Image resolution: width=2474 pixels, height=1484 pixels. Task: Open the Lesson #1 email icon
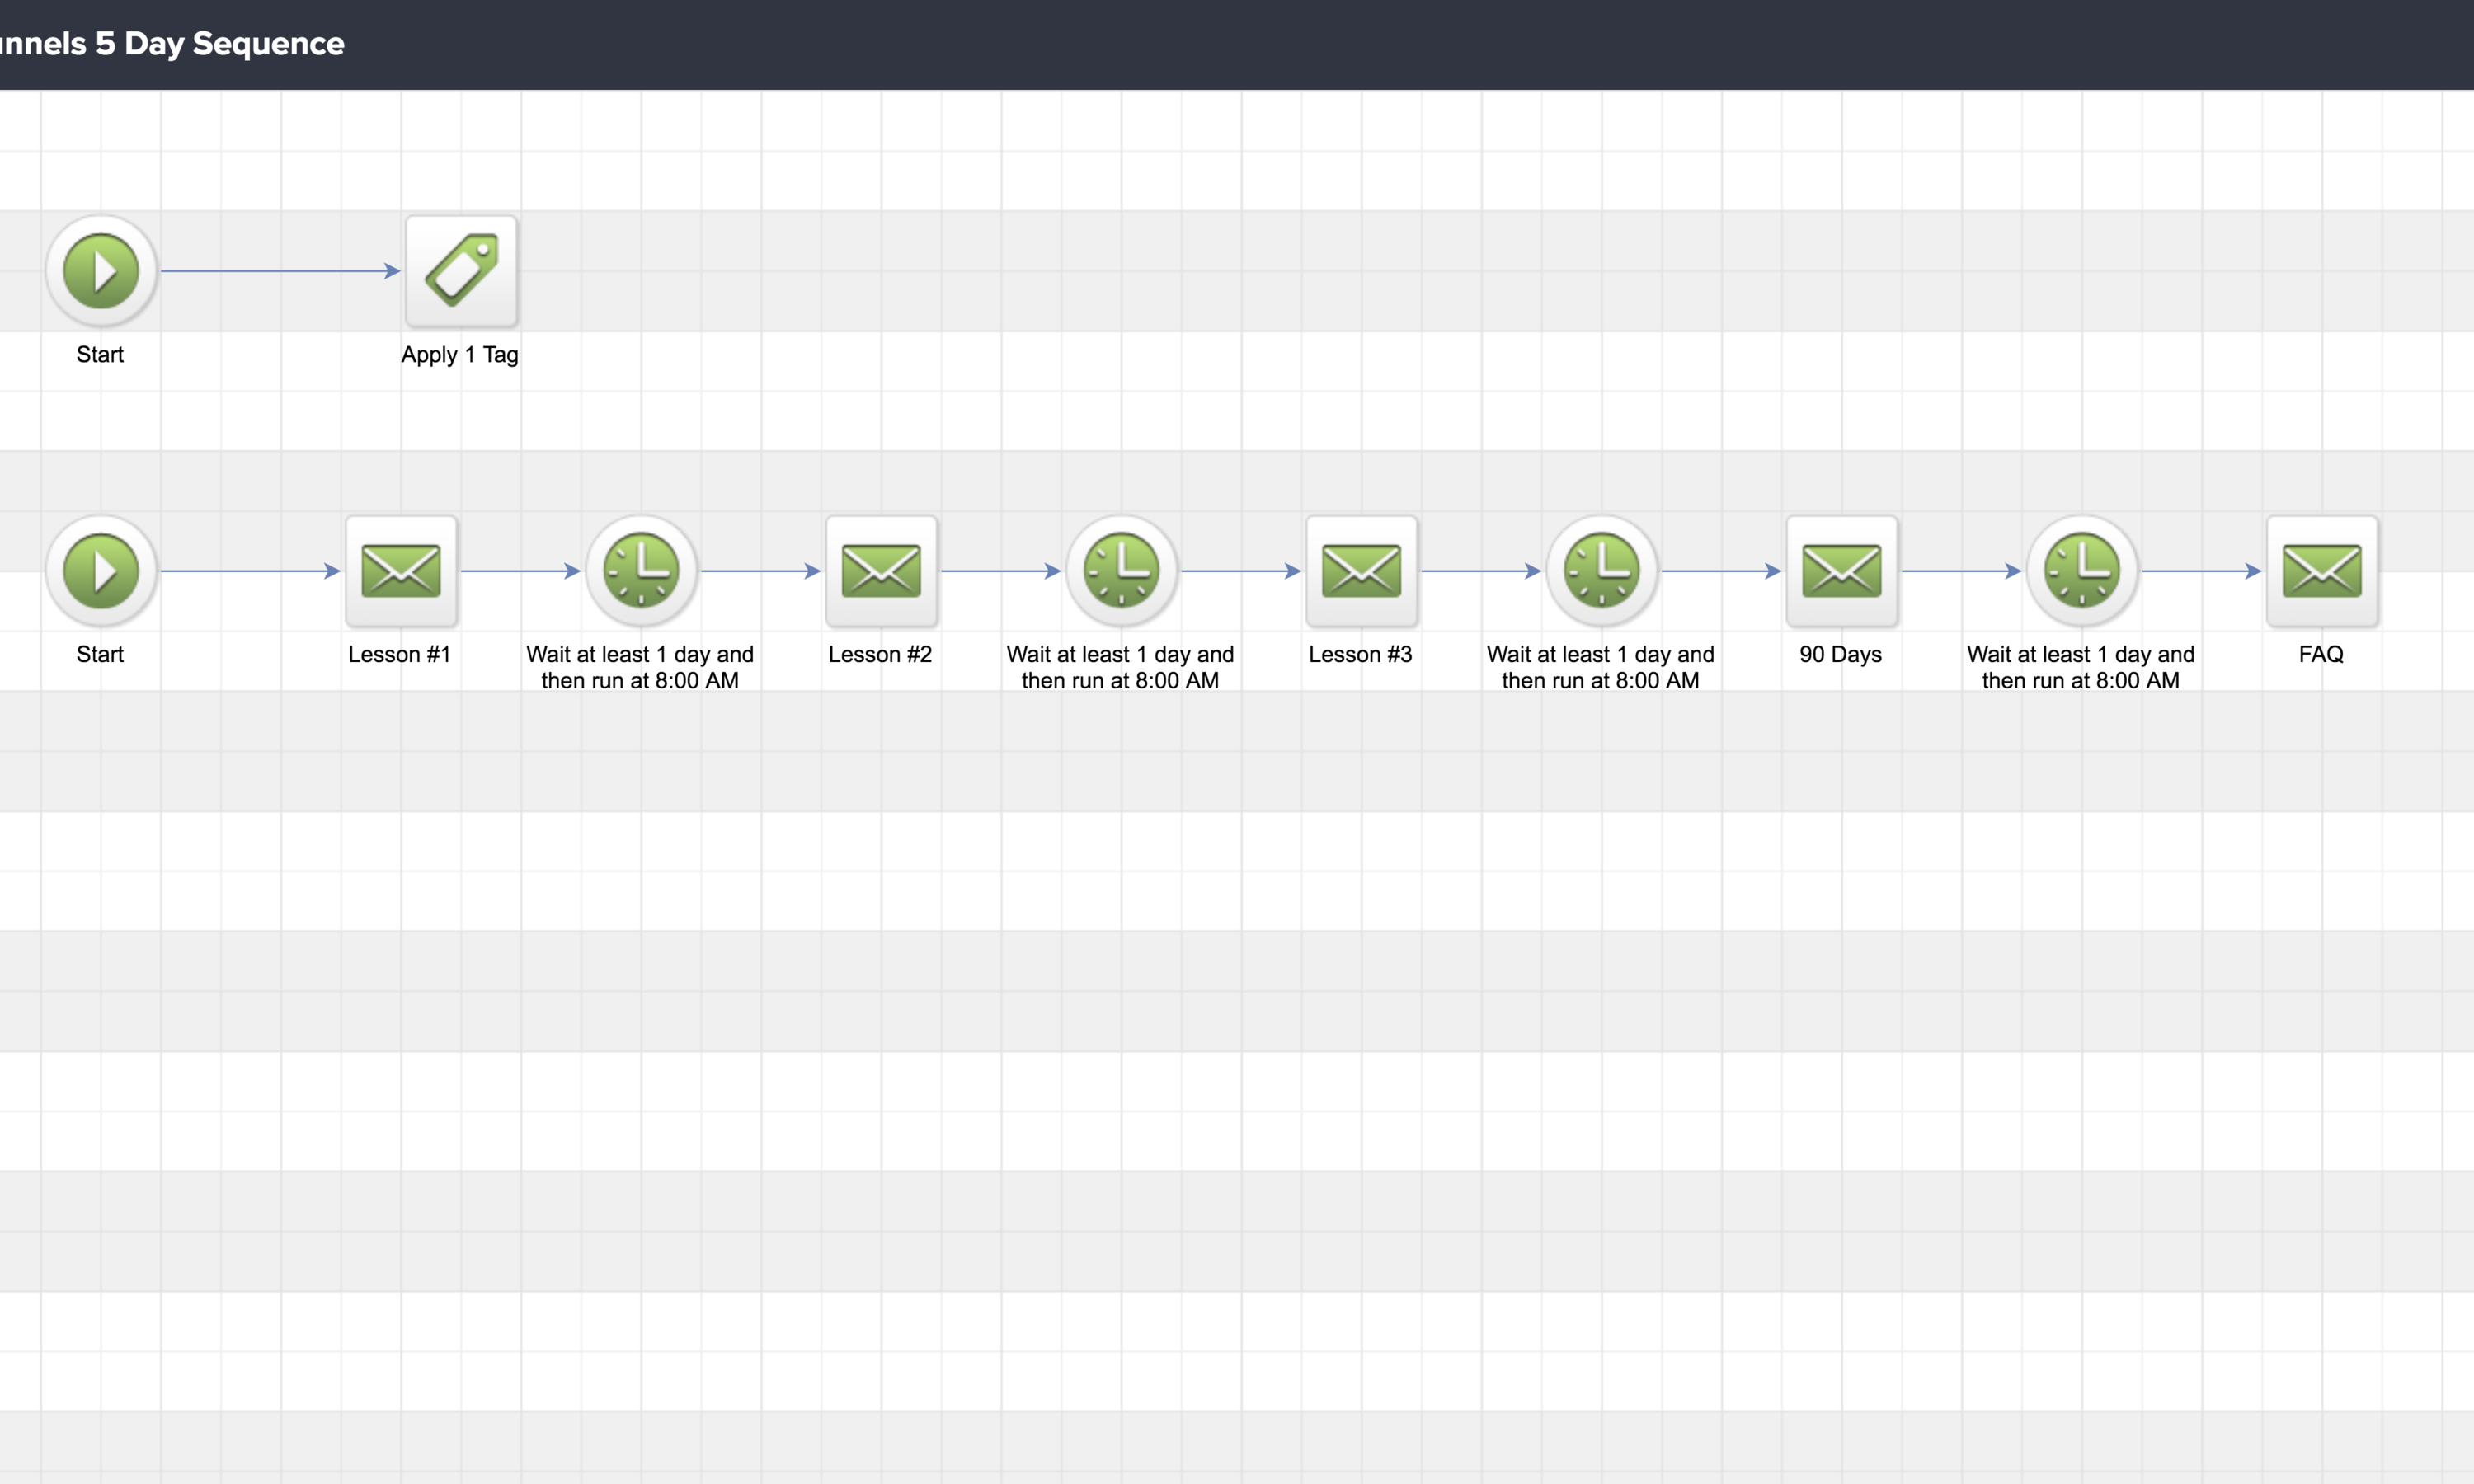click(x=401, y=571)
